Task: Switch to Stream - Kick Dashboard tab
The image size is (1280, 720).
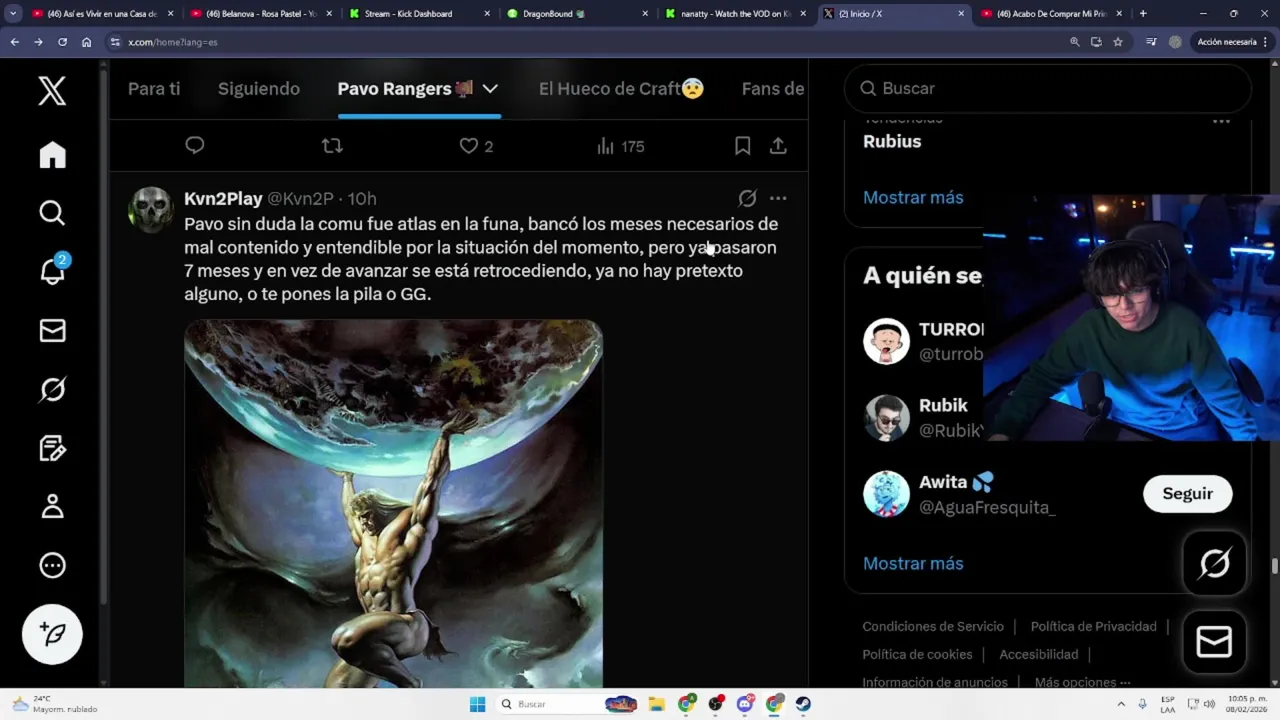Action: pyautogui.click(x=422, y=14)
